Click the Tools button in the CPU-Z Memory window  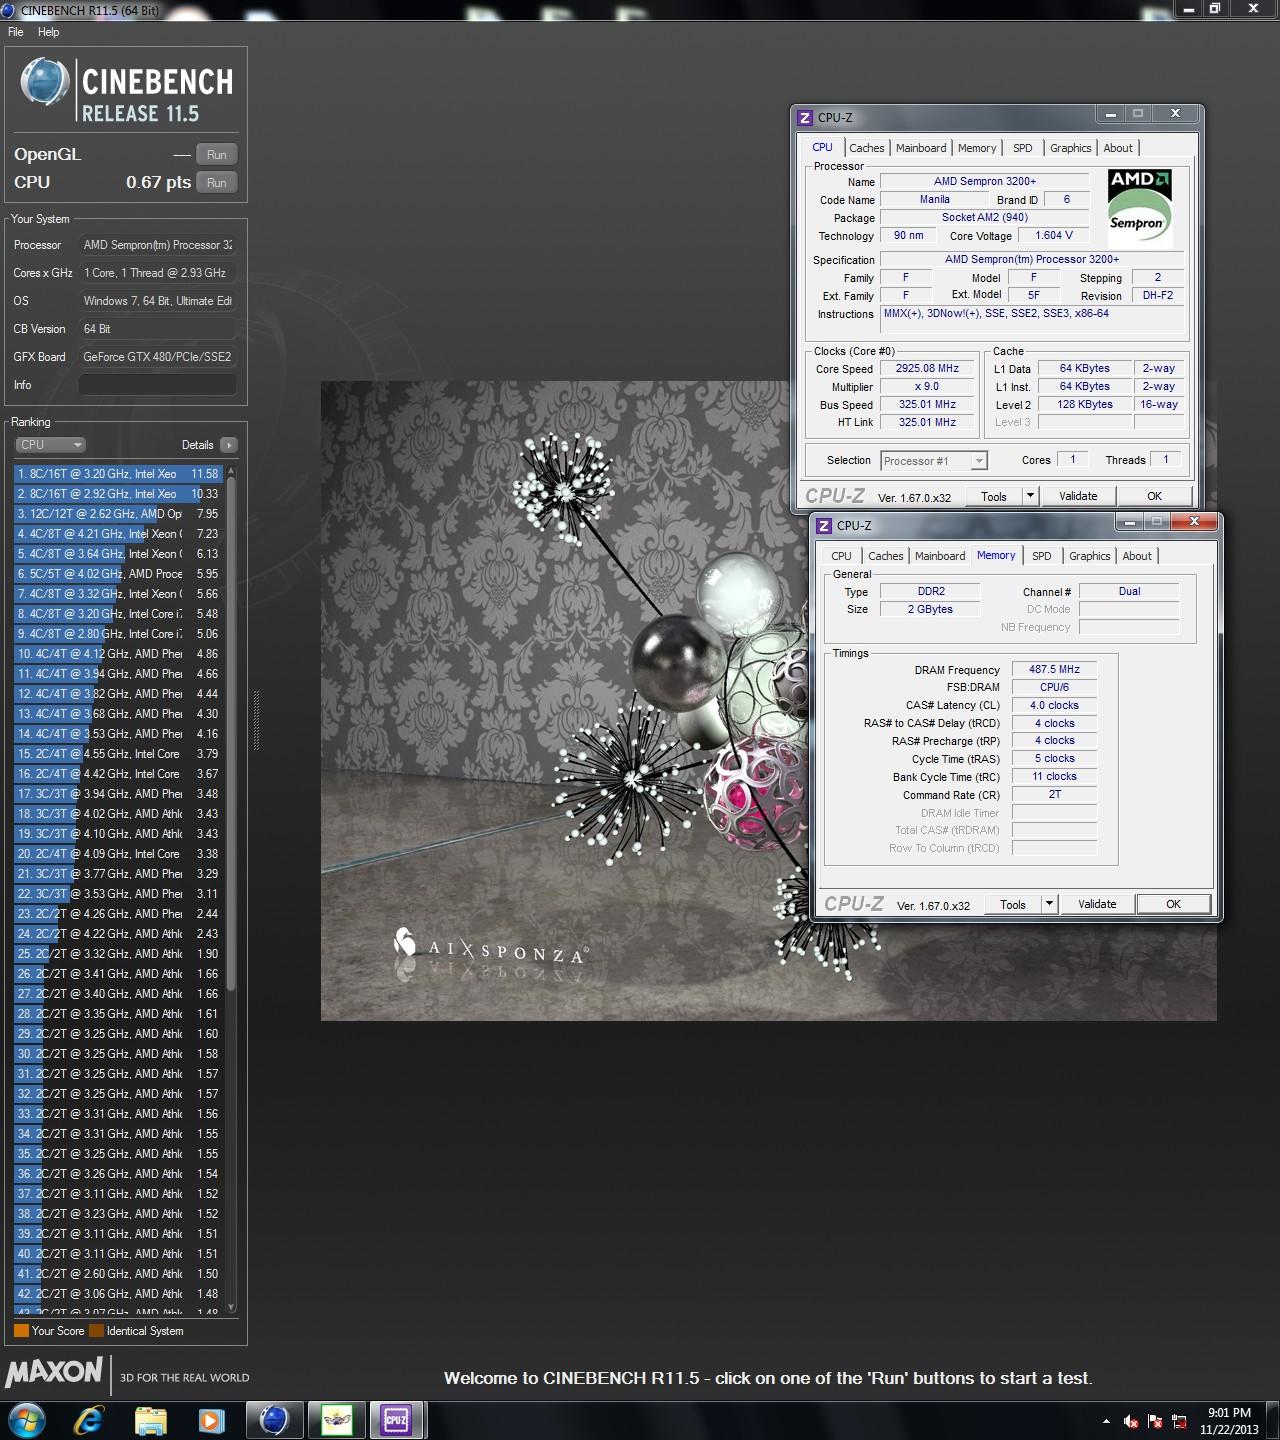[1013, 905]
